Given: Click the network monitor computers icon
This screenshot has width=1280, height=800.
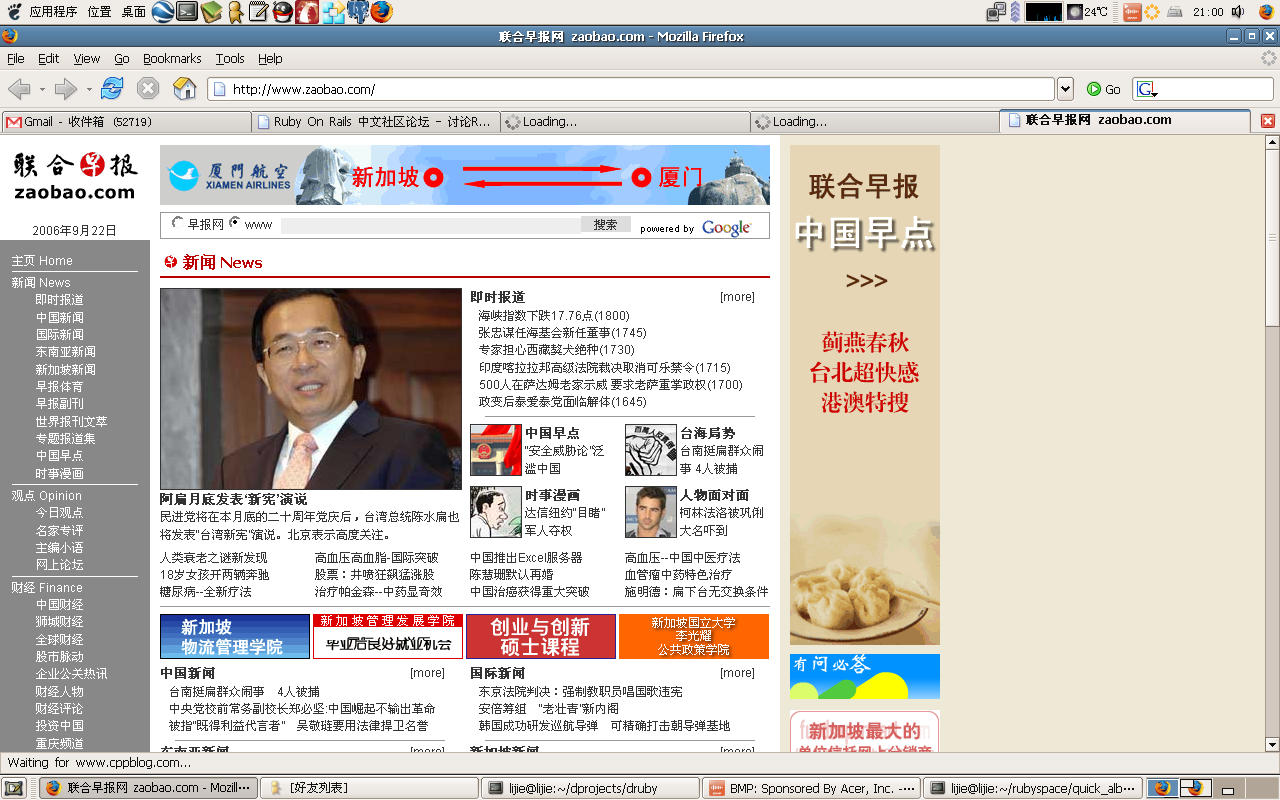Looking at the screenshot, I should [996, 12].
